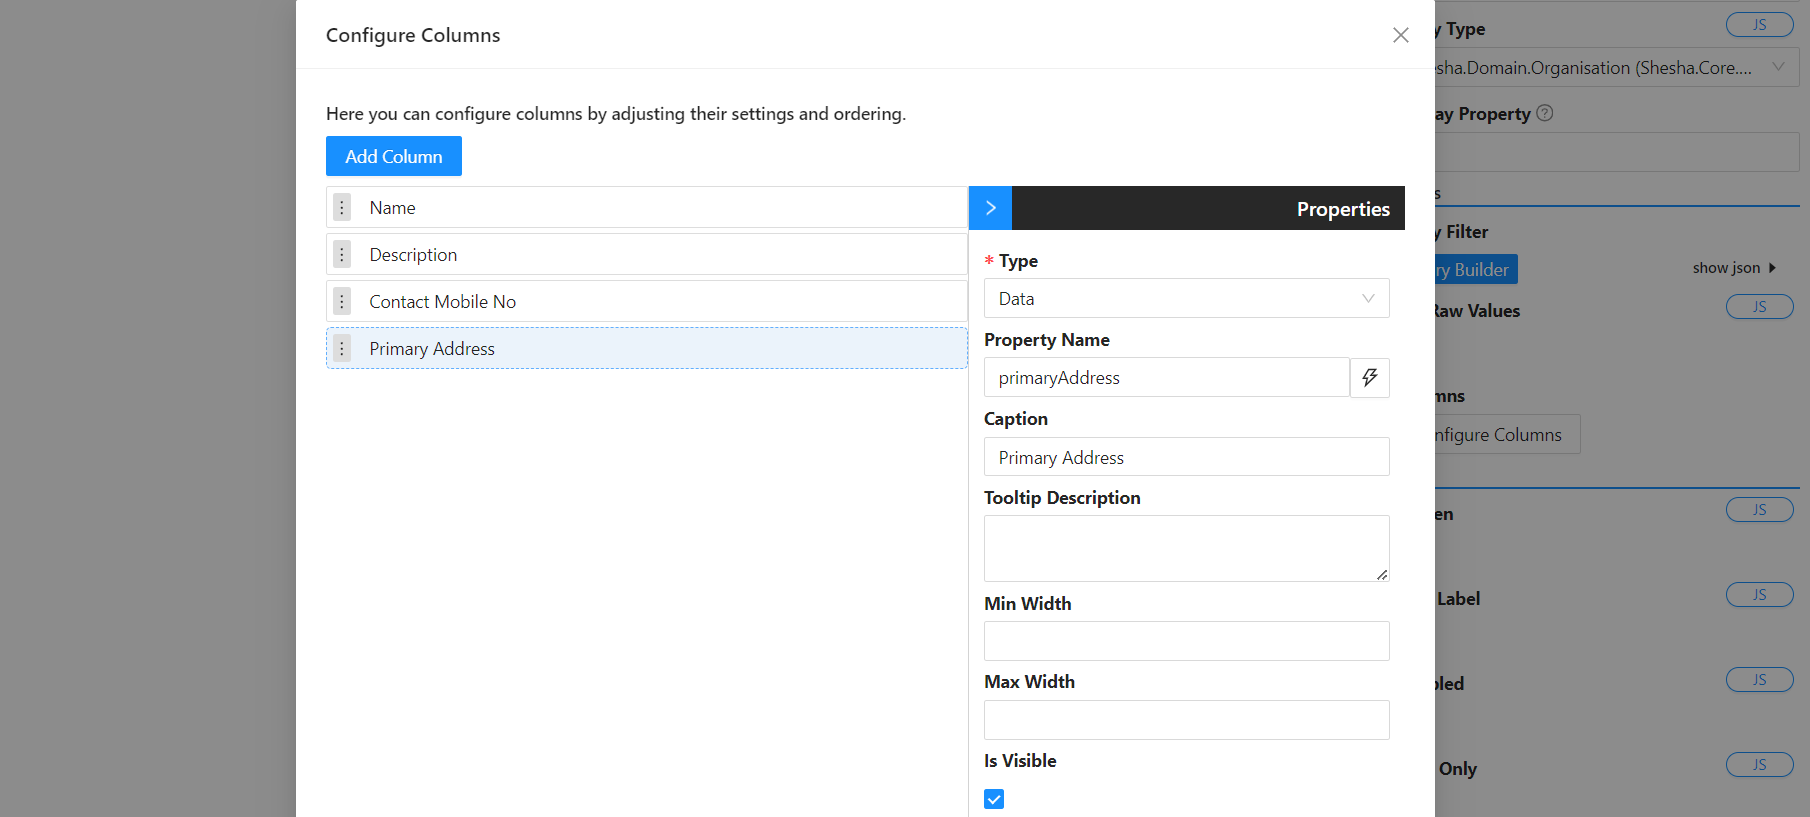Open the Shesha.Domain.Organisation entity type dropdown

pos(1617,68)
